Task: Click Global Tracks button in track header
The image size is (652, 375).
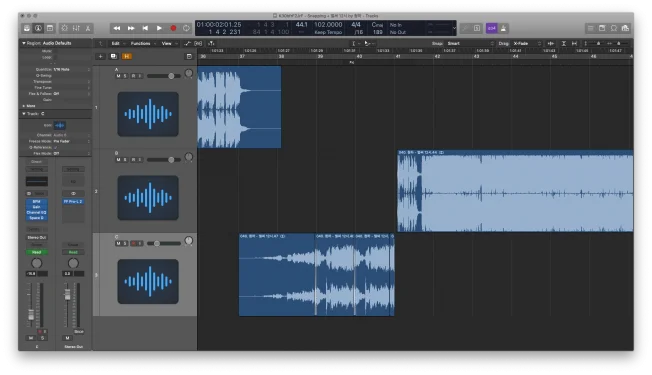Action: [x=189, y=56]
